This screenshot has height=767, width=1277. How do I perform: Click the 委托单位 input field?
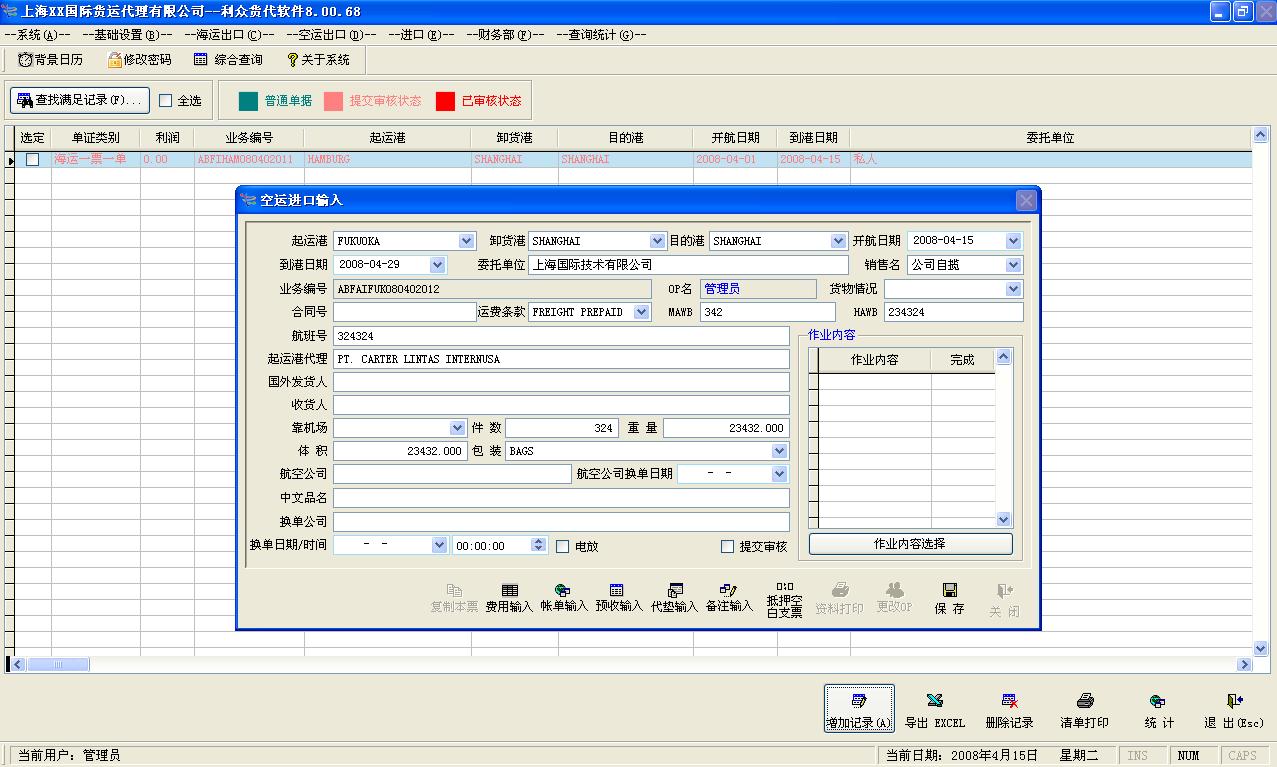688,265
